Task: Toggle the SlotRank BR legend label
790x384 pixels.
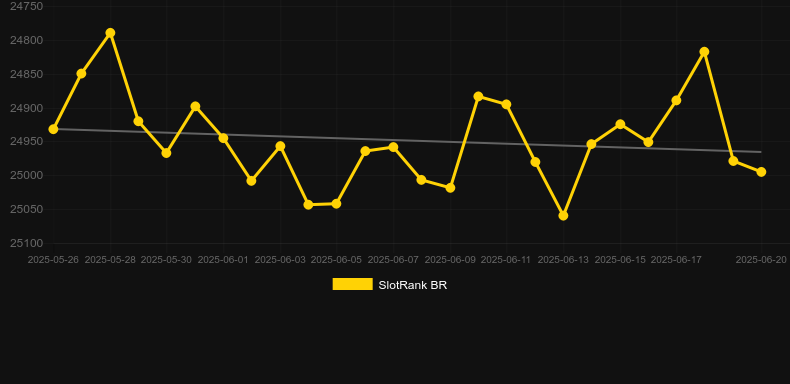Action: click(413, 285)
